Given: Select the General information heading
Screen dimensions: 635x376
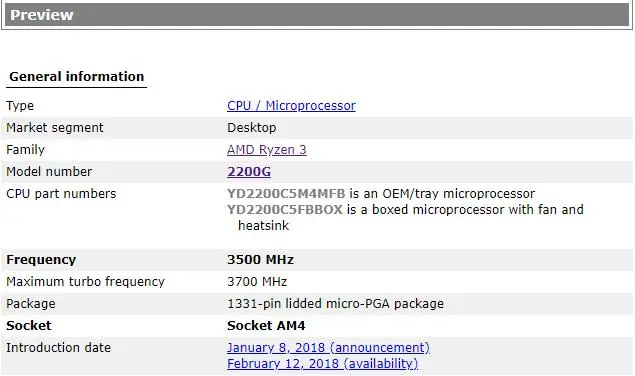Looking at the screenshot, I should pyautogui.click(x=77, y=77).
